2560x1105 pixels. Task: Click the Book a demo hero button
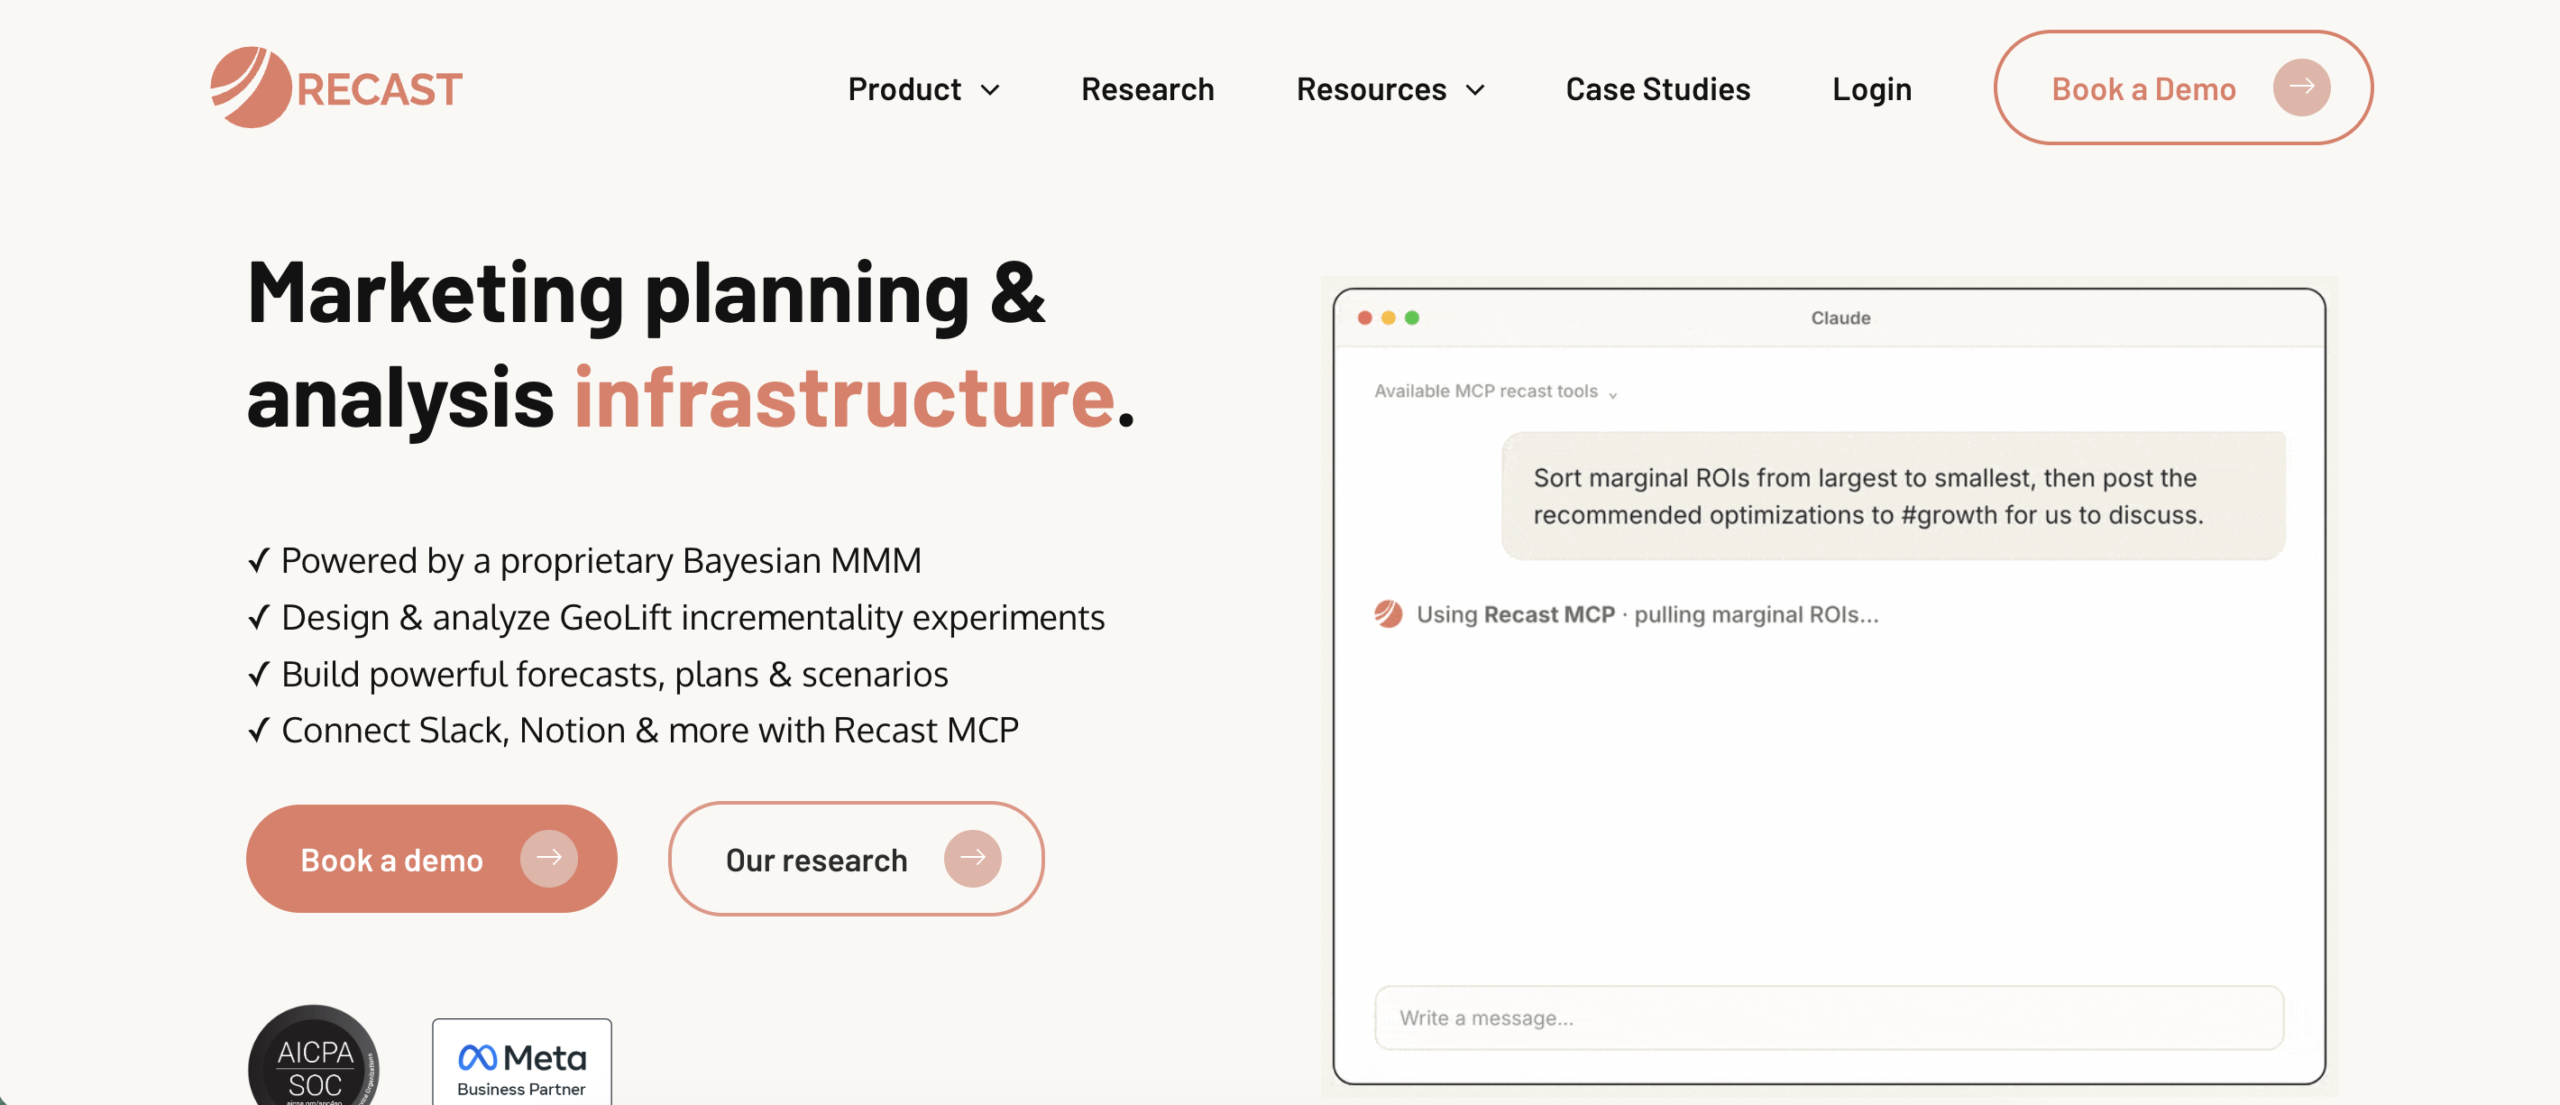432,858
